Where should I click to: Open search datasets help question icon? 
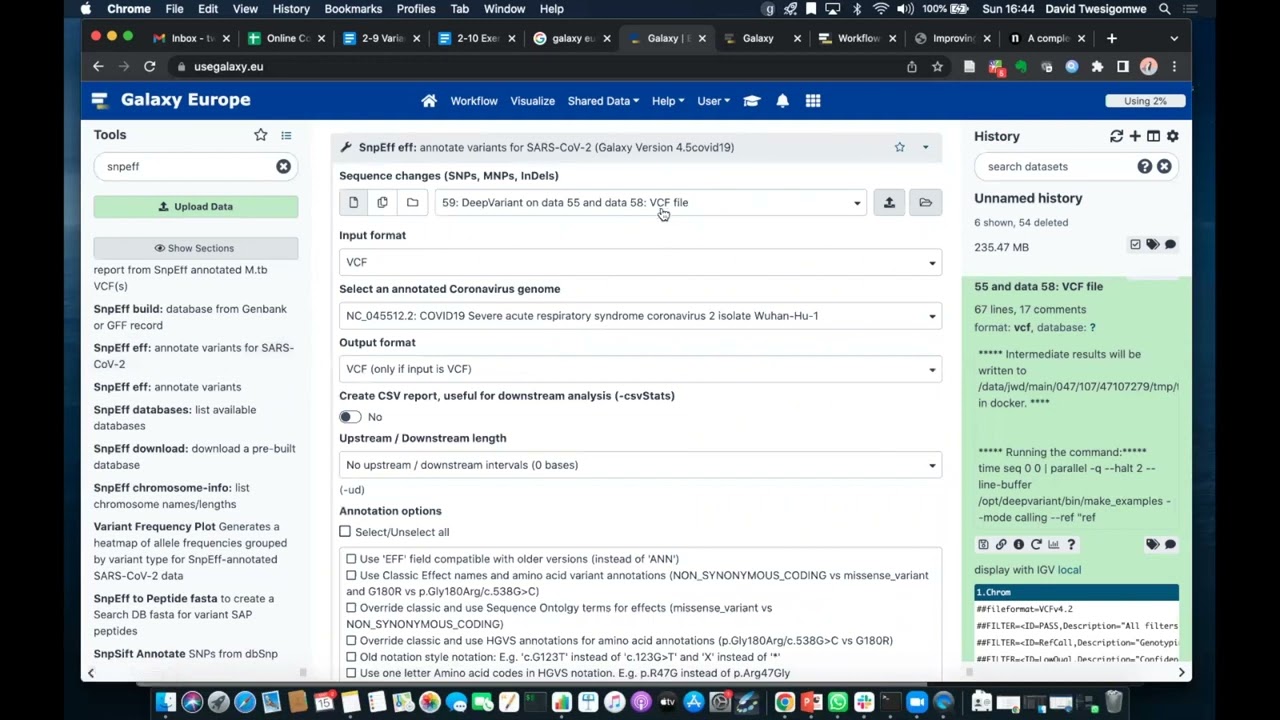pos(1145,167)
